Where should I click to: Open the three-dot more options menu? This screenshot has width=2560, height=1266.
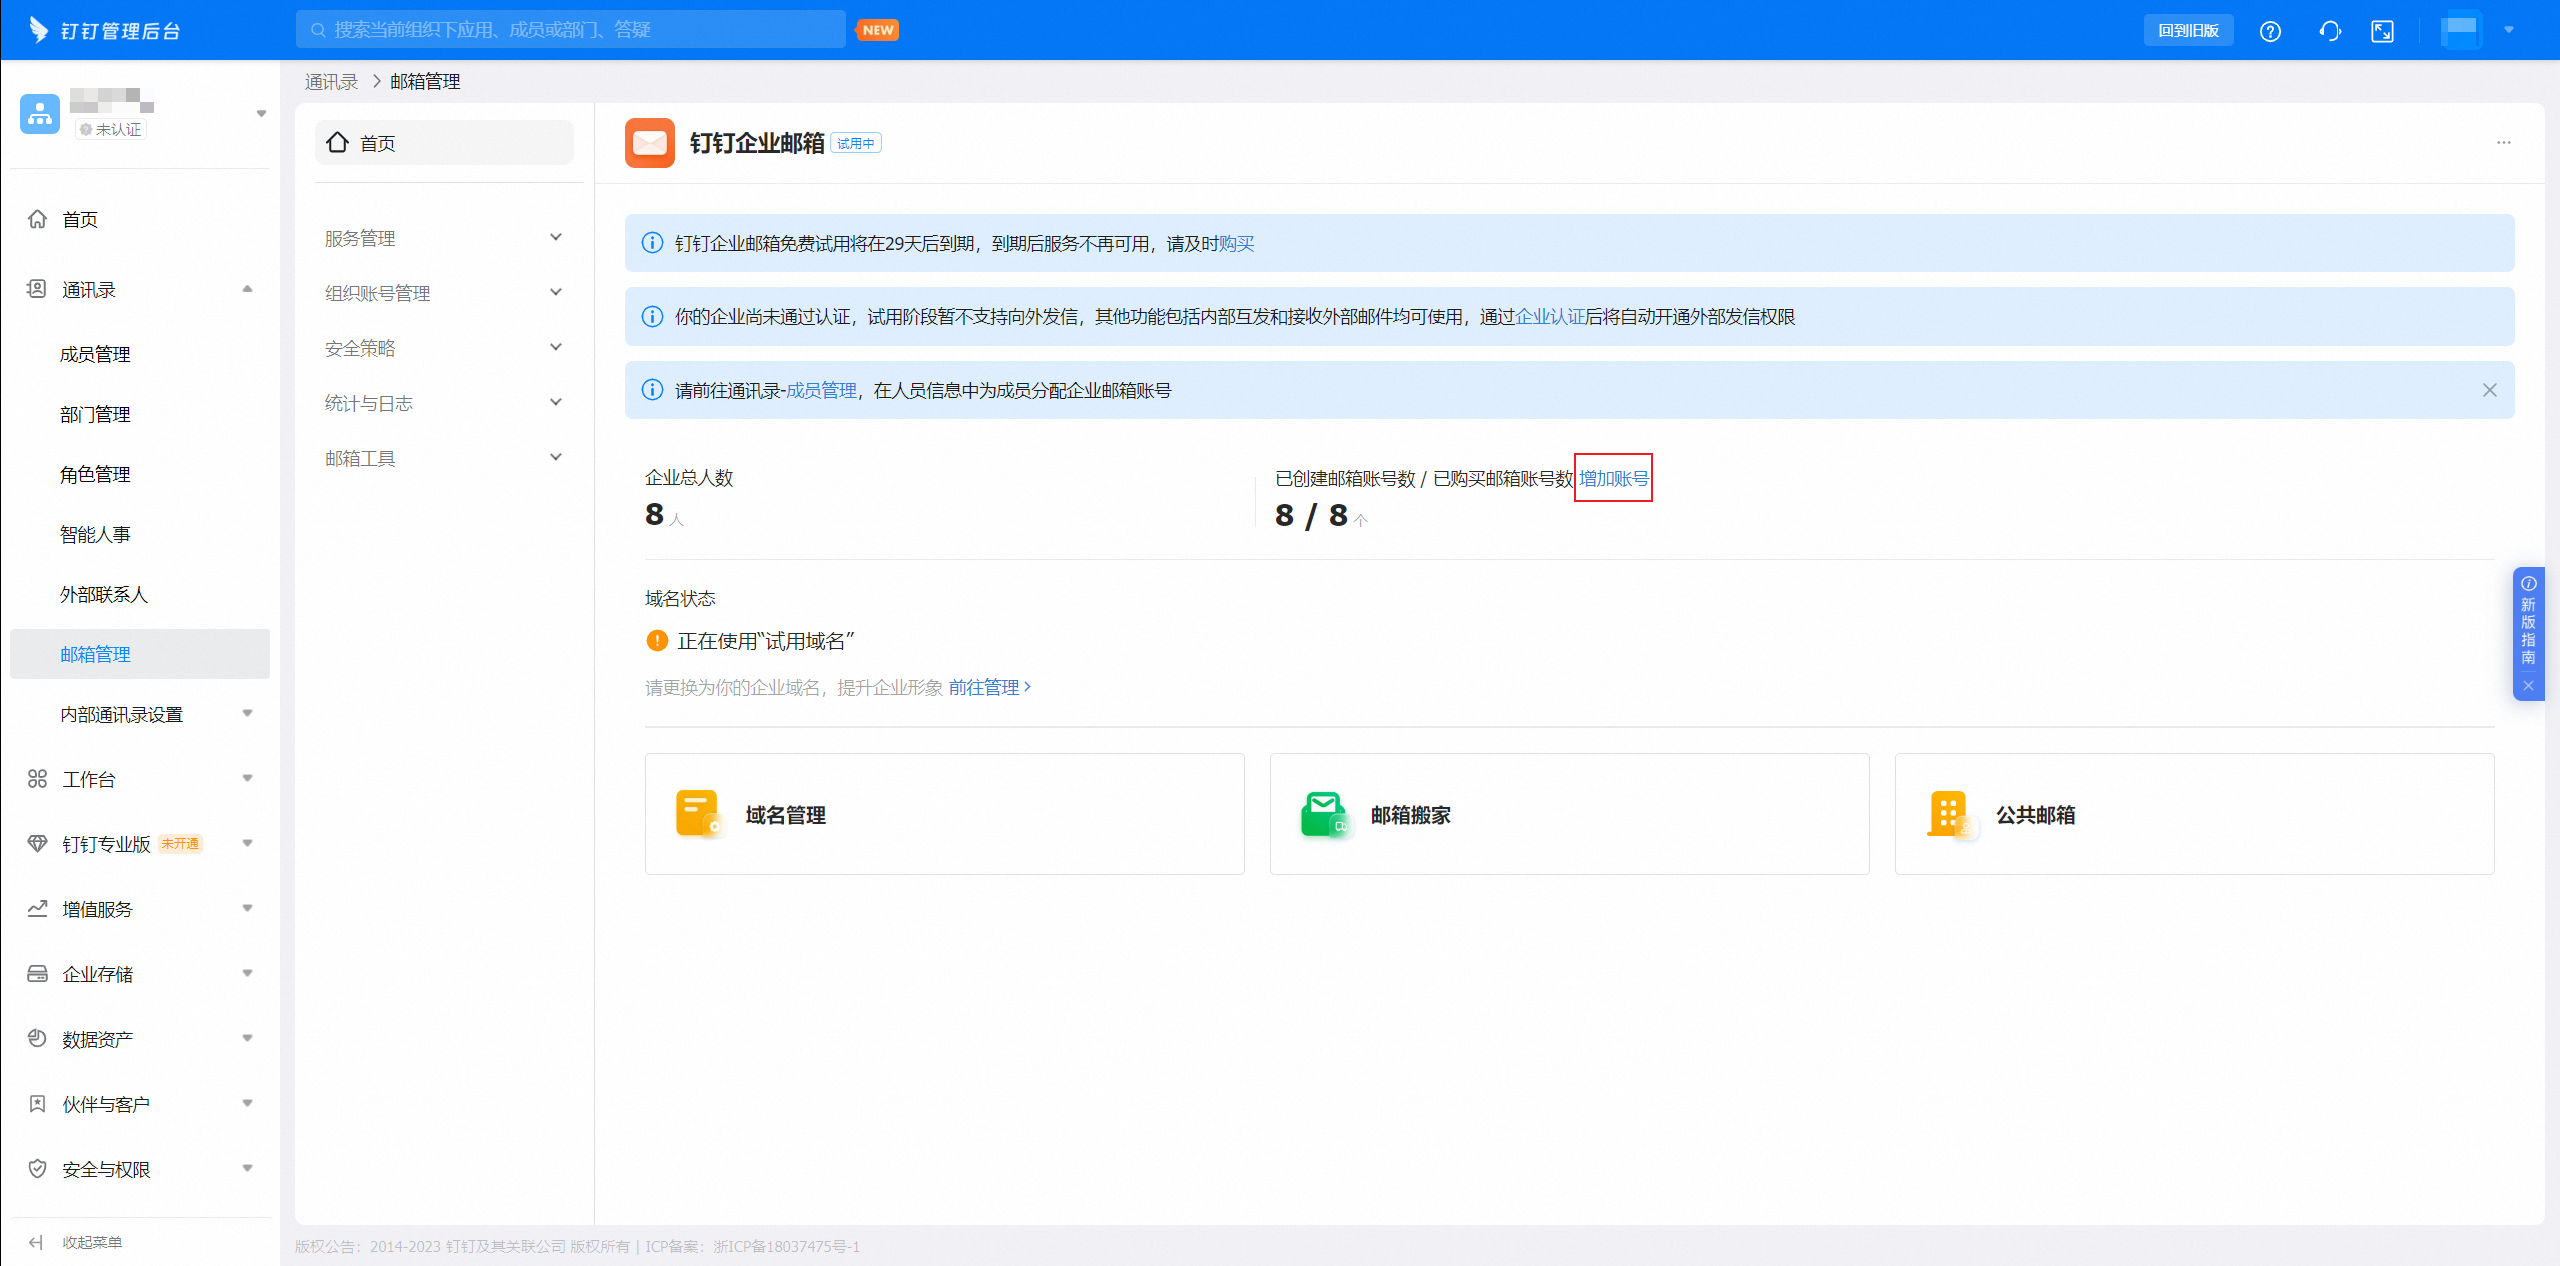2504,143
